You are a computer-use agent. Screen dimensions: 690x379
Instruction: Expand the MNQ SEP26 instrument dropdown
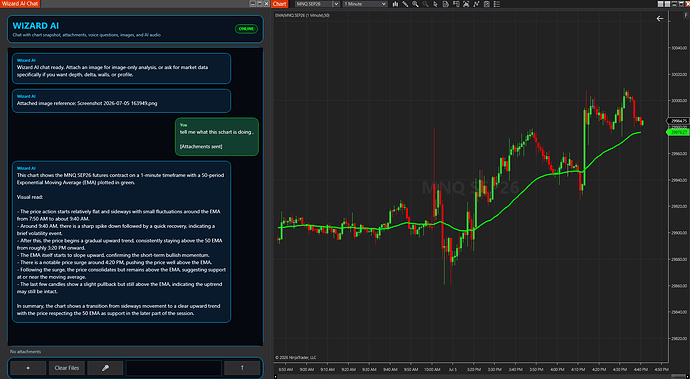(317, 4)
